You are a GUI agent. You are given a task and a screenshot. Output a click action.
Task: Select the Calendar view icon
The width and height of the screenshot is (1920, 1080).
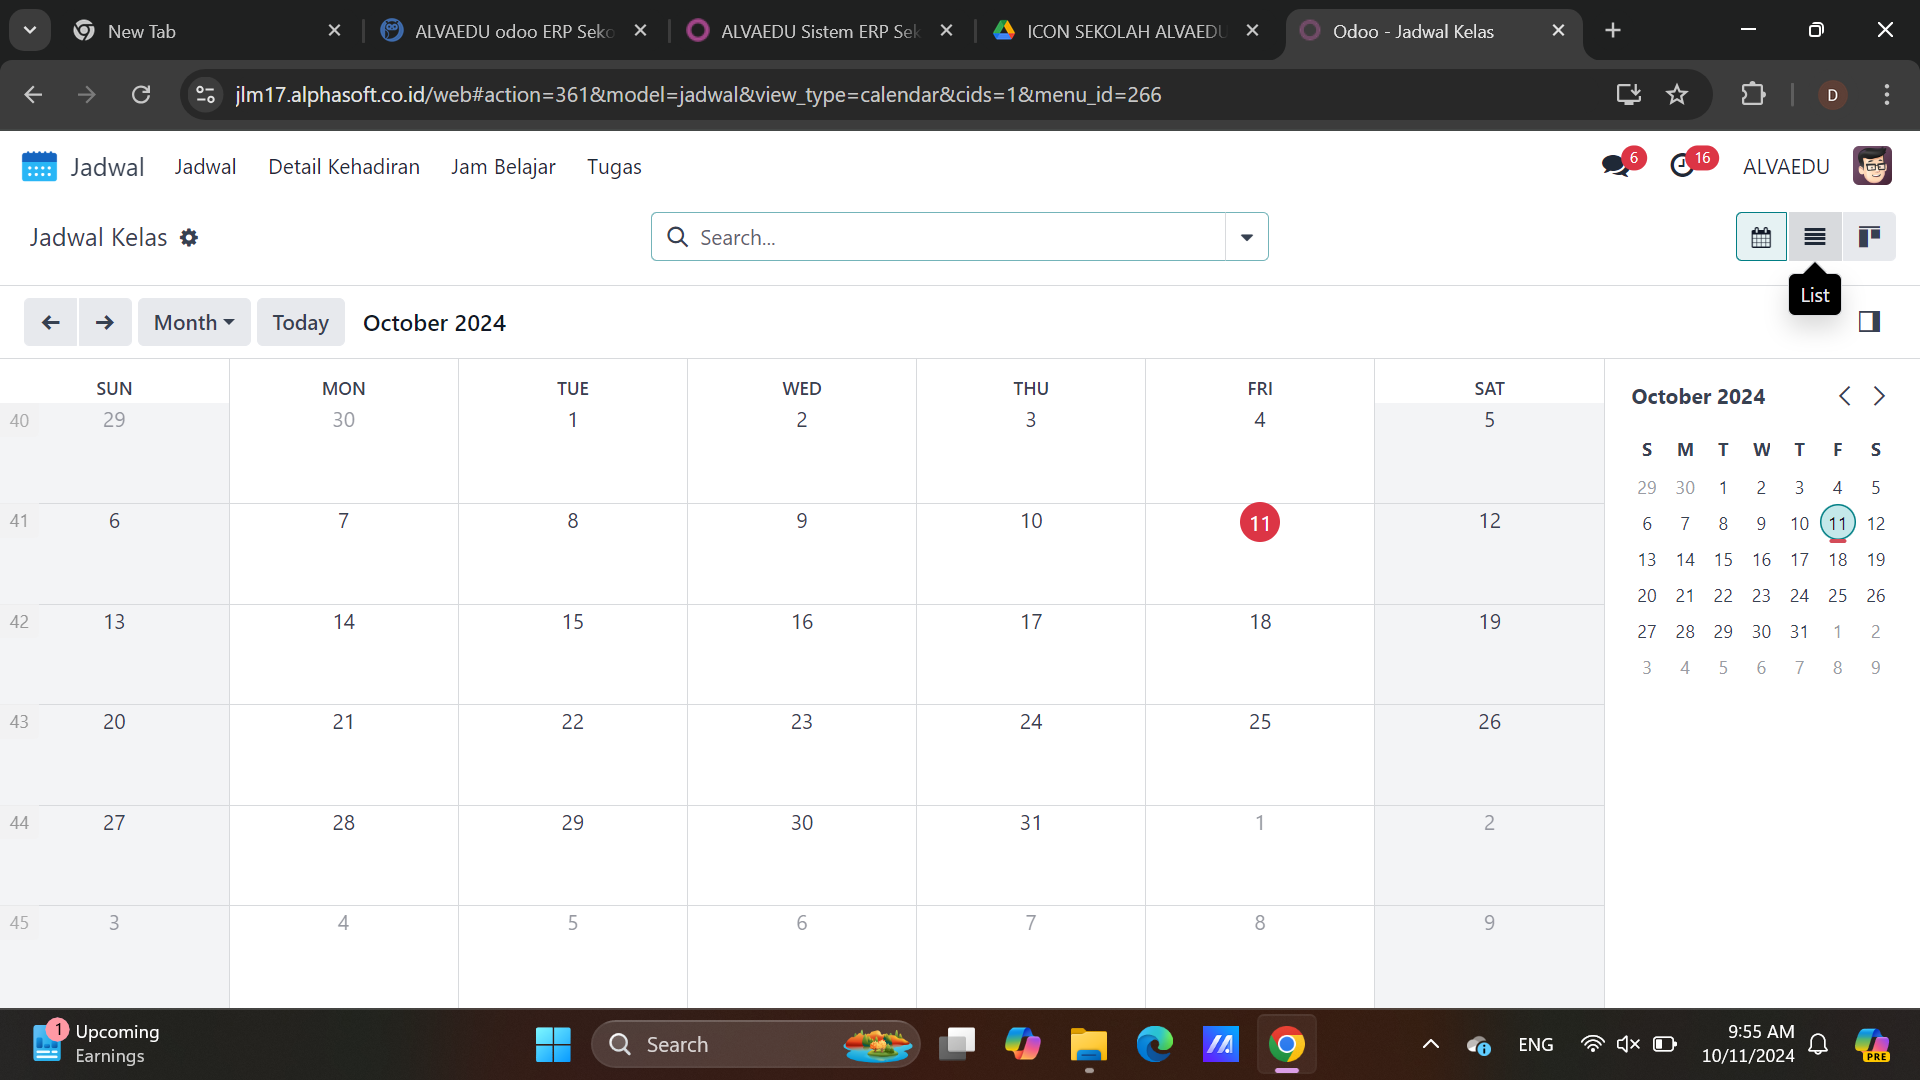point(1761,237)
